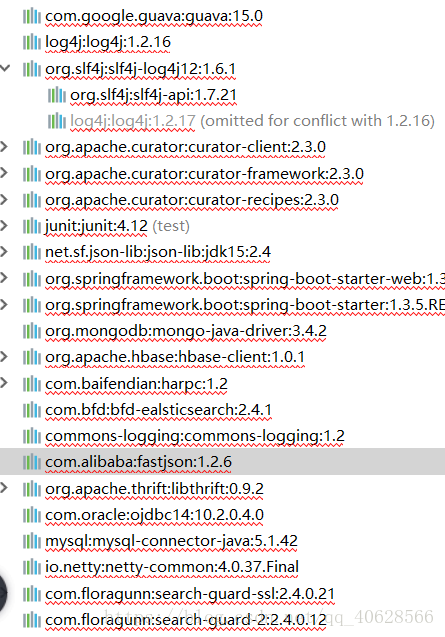The image size is (445, 637).
Task: Select com.floragunn:search-guard-2:2.4.0.12
Action: [186, 620]
